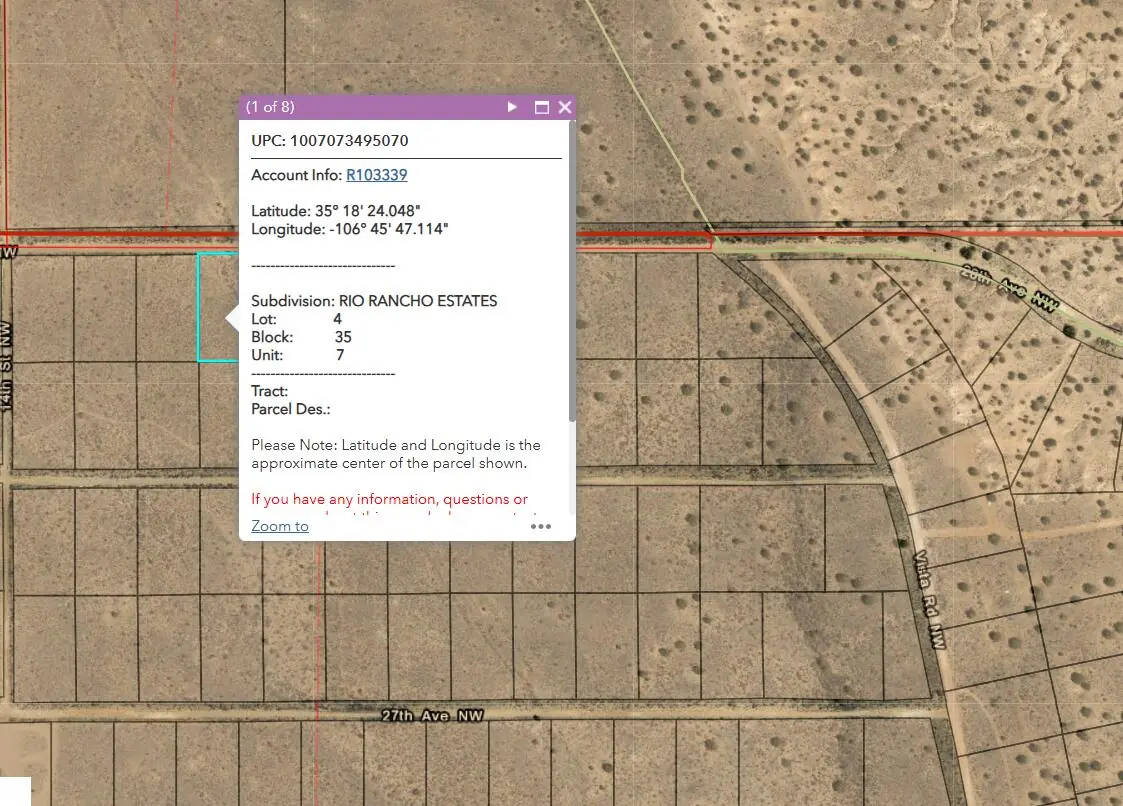
Task: Click the Zoom to link
Action: (x=279, y=525)
